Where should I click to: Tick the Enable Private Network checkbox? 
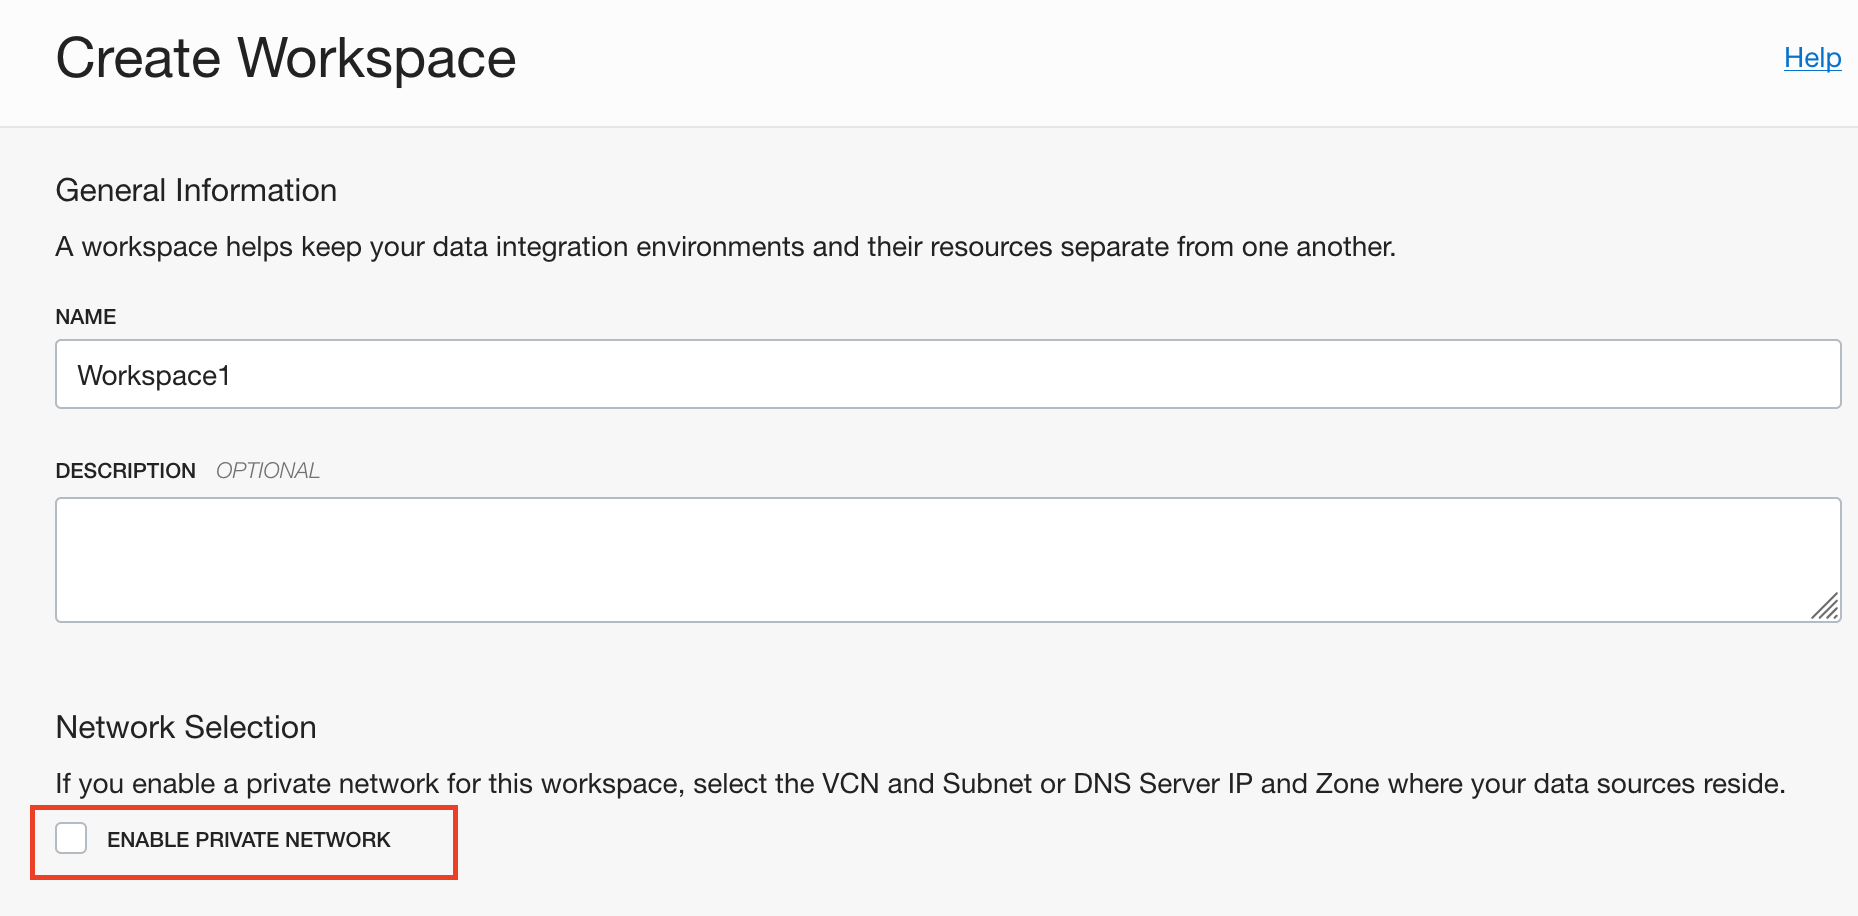pos(71,838)
